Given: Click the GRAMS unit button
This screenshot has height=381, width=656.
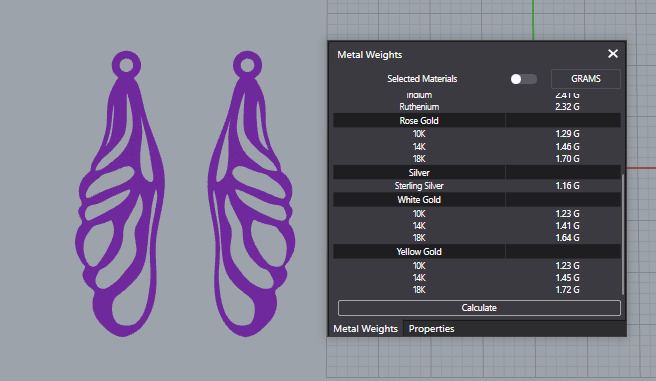Looking at the screenshot, I should pyautogui.click(x=585, y=79).
